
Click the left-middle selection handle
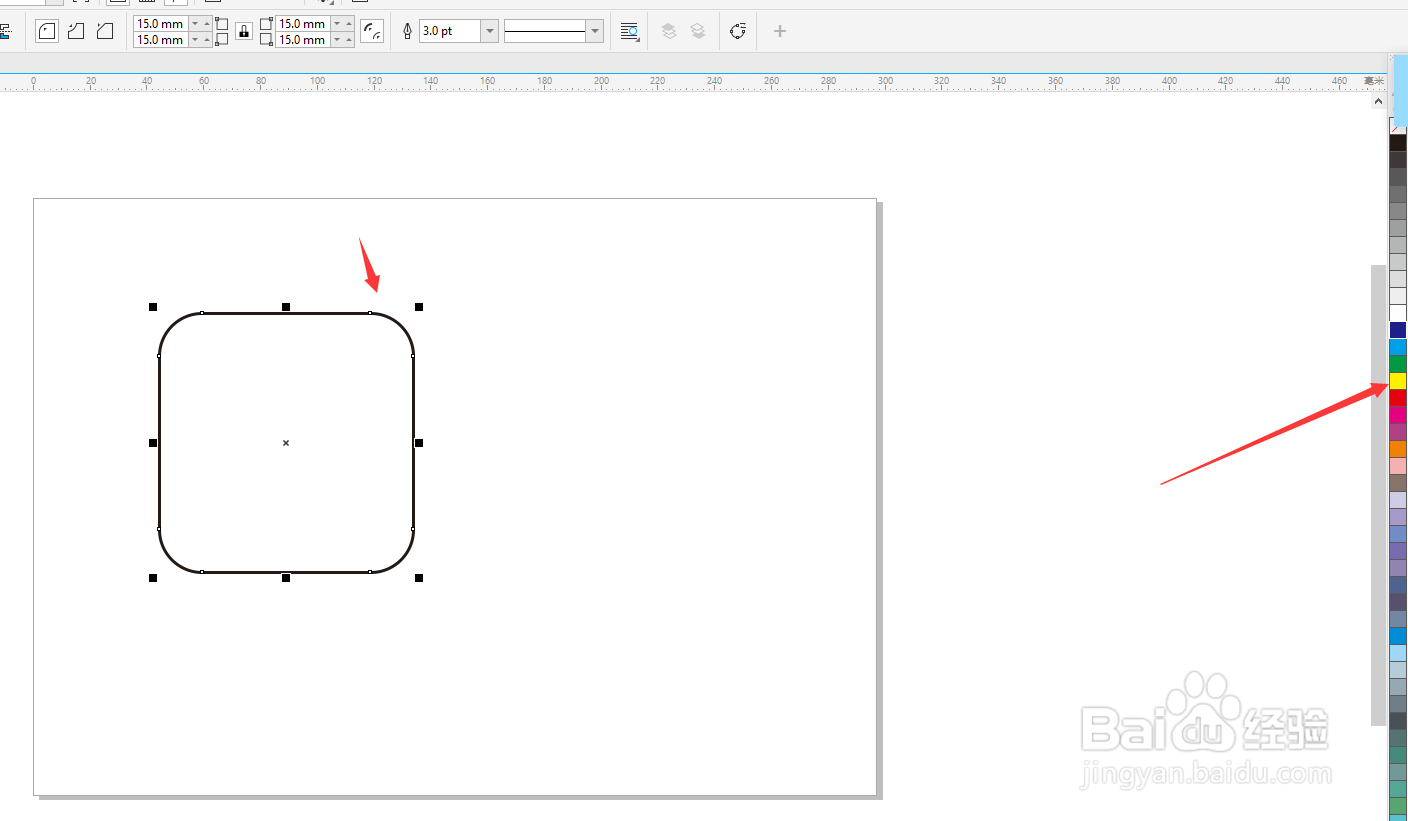(153, 442)
